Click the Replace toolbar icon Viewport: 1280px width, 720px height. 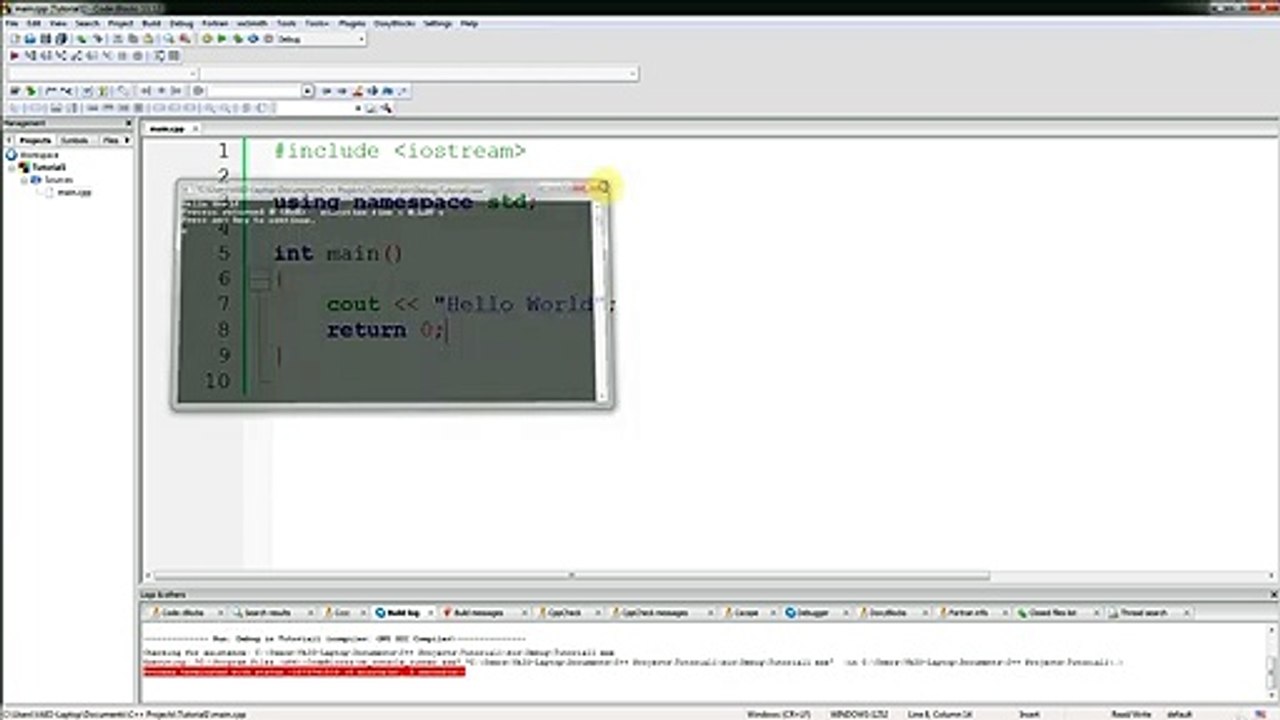click(185, 39)
